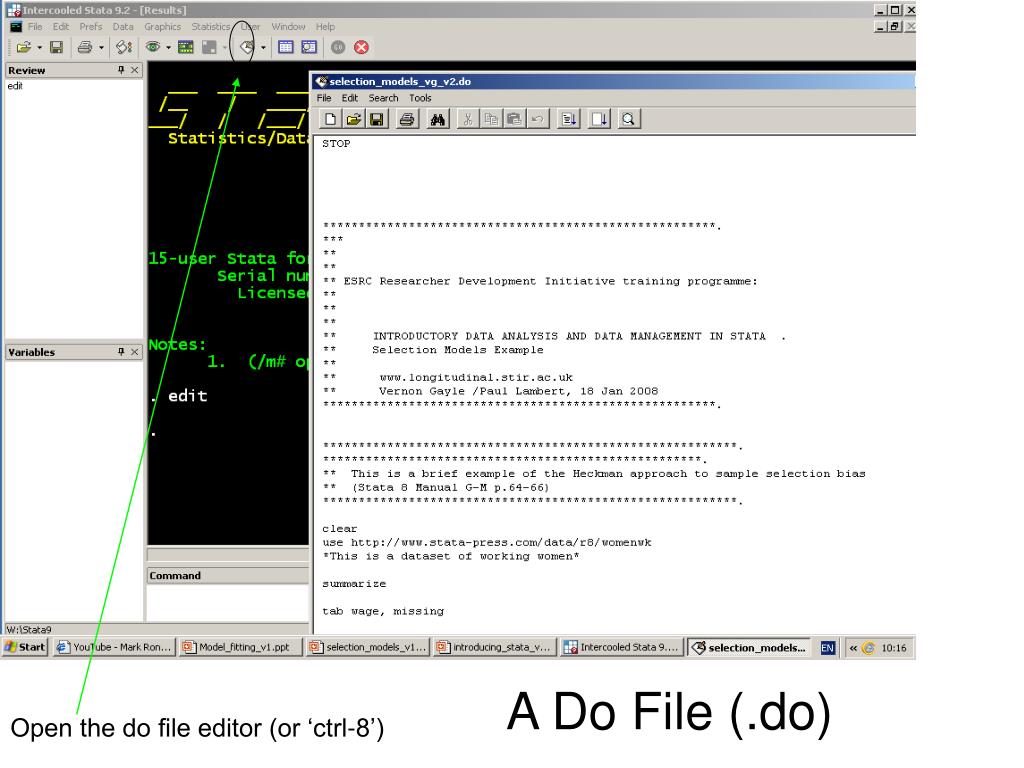Click the grey Go (more) icon
1024x768 pixels.
click(x=338, y=47)
